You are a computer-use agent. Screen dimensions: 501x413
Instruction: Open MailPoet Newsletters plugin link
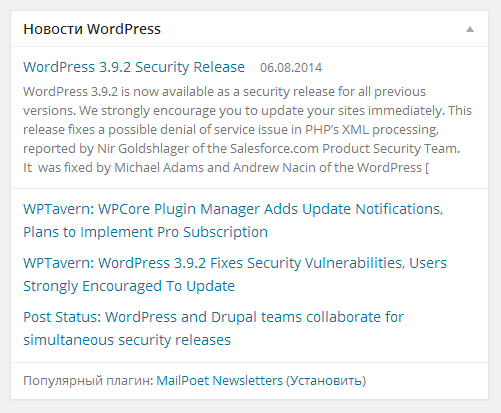pyautogui.click(x=220, y=380)
